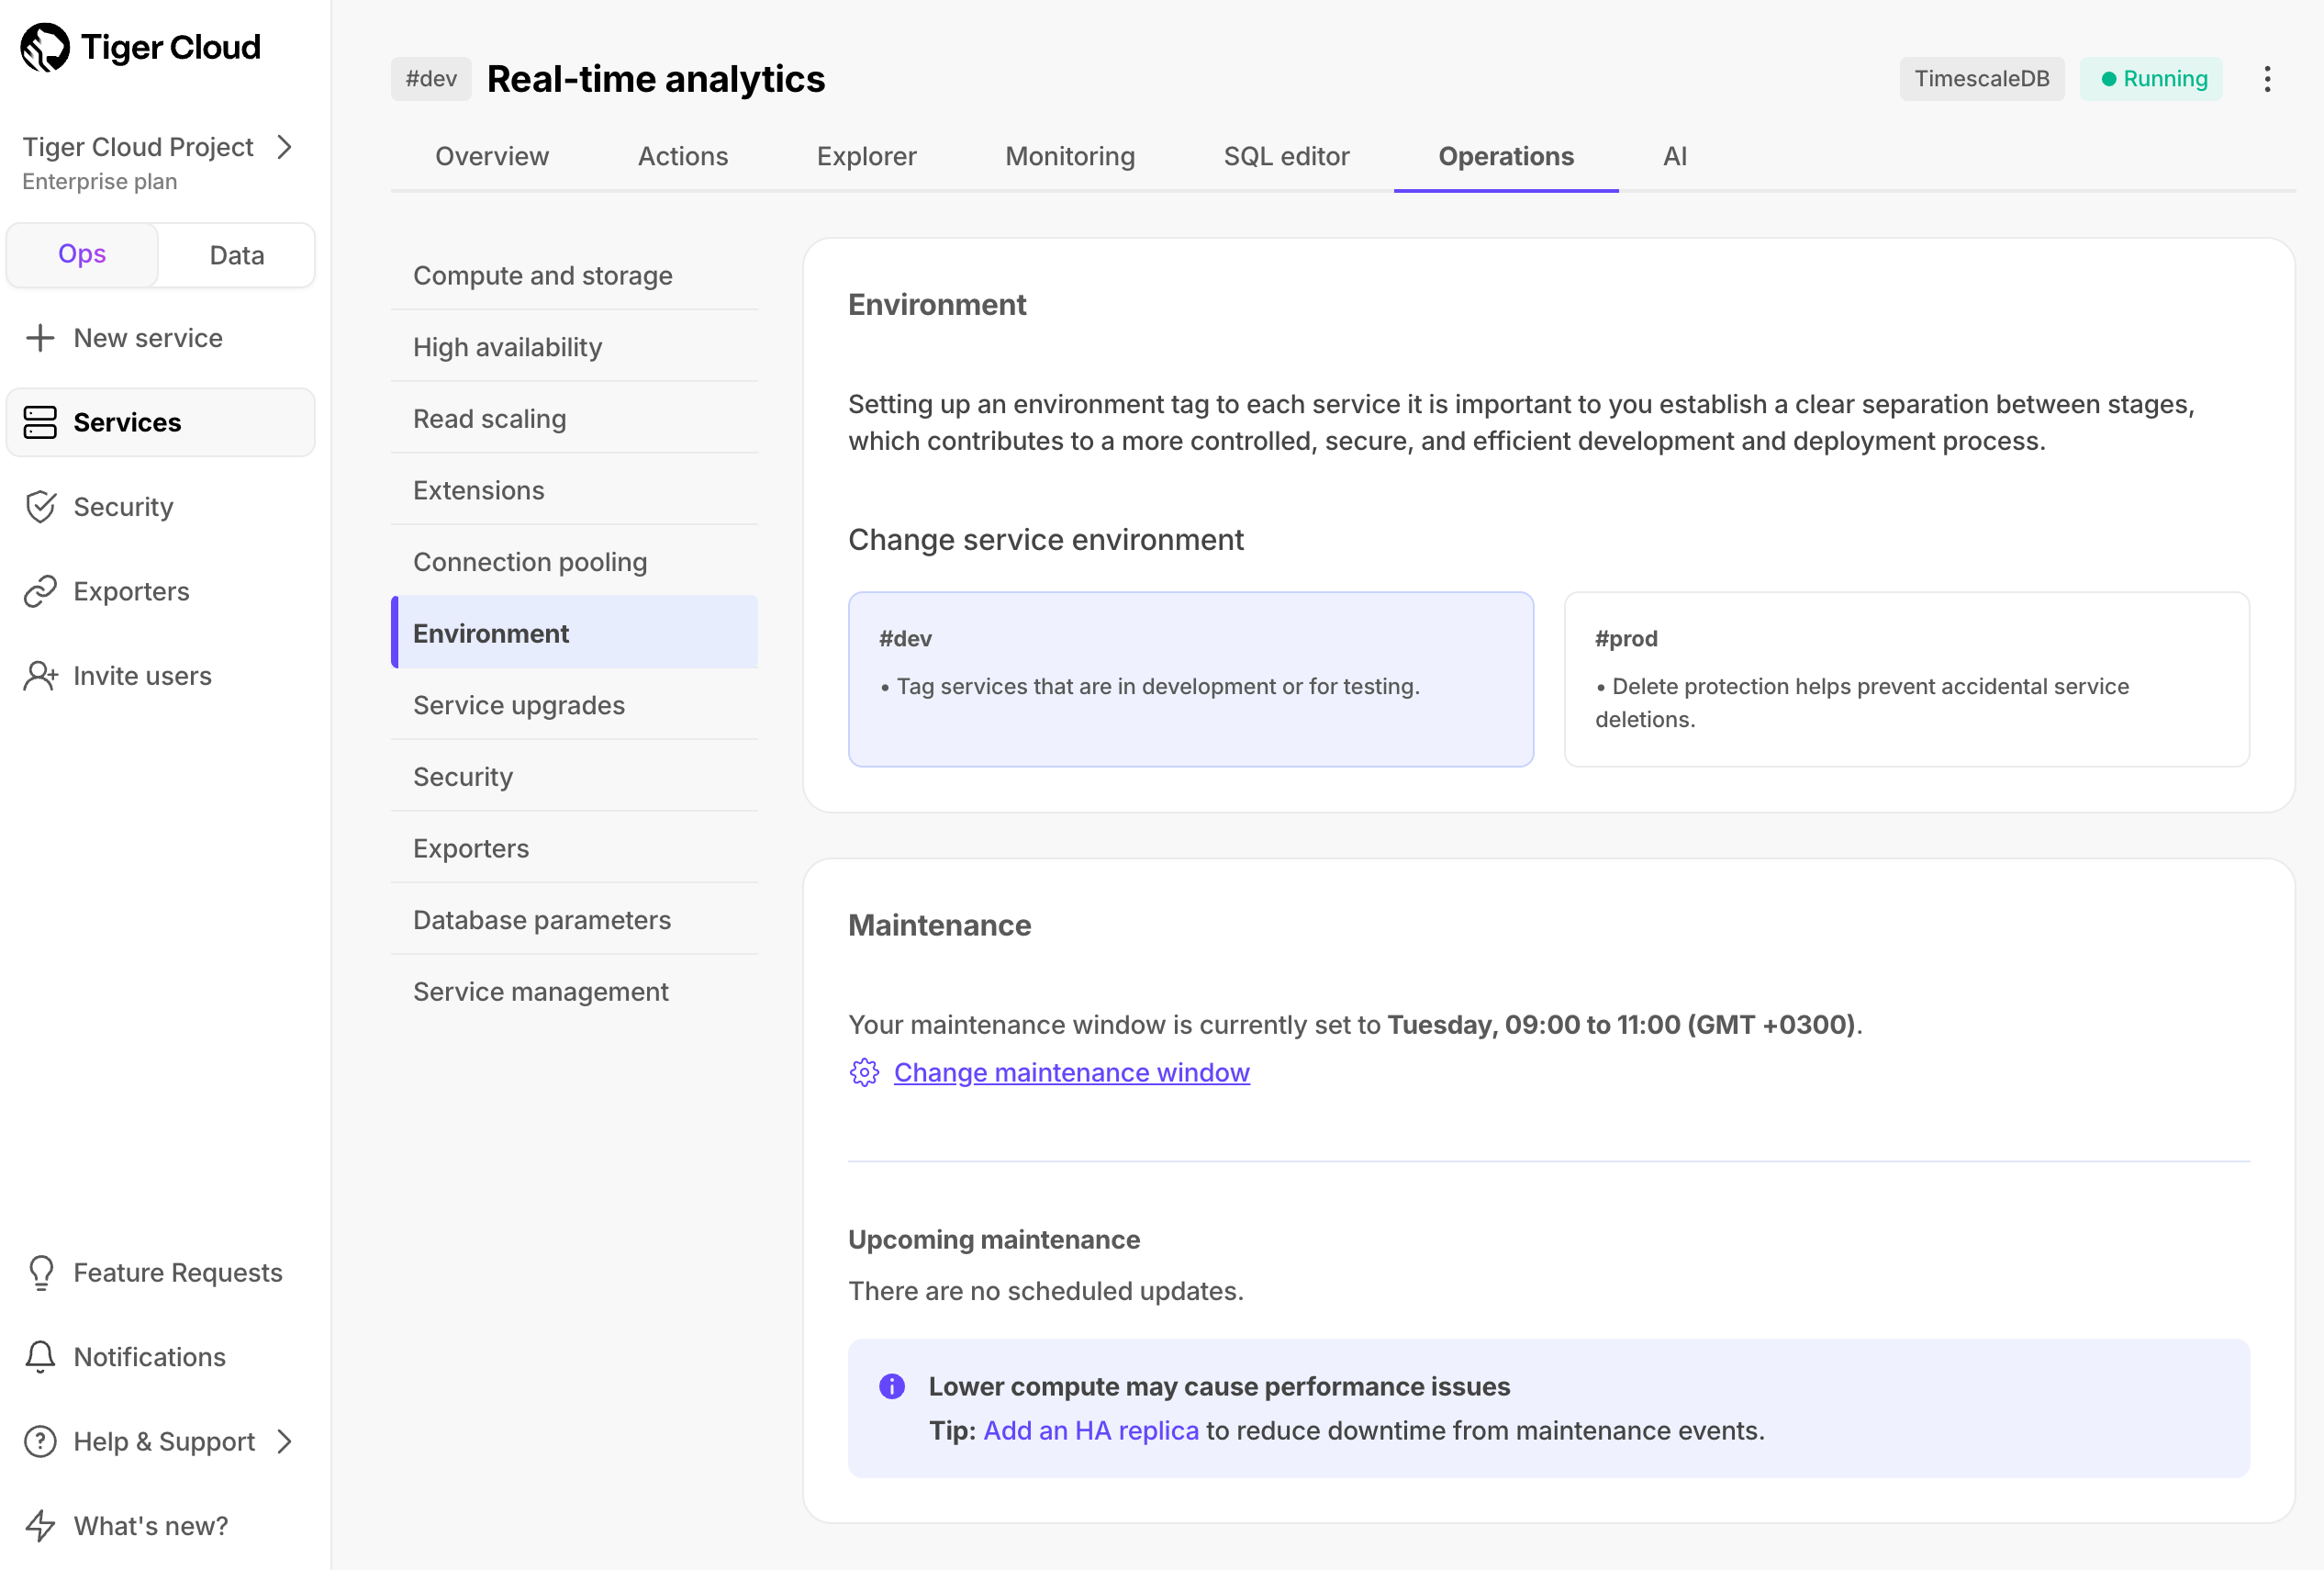This screenshot has height=1570, width=2324.
Task: Click the Help & Support question-mark icon
Action: [40, 1442]
